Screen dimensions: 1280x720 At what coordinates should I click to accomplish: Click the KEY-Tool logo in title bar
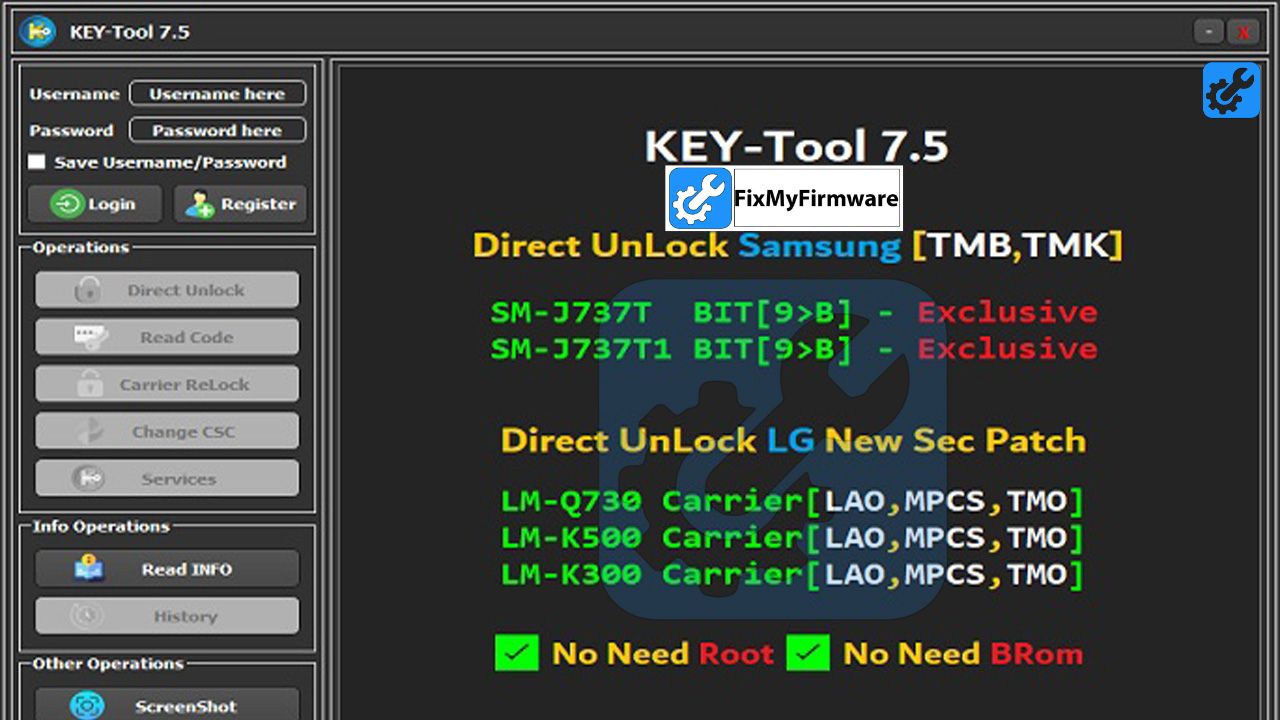point(37,32)
